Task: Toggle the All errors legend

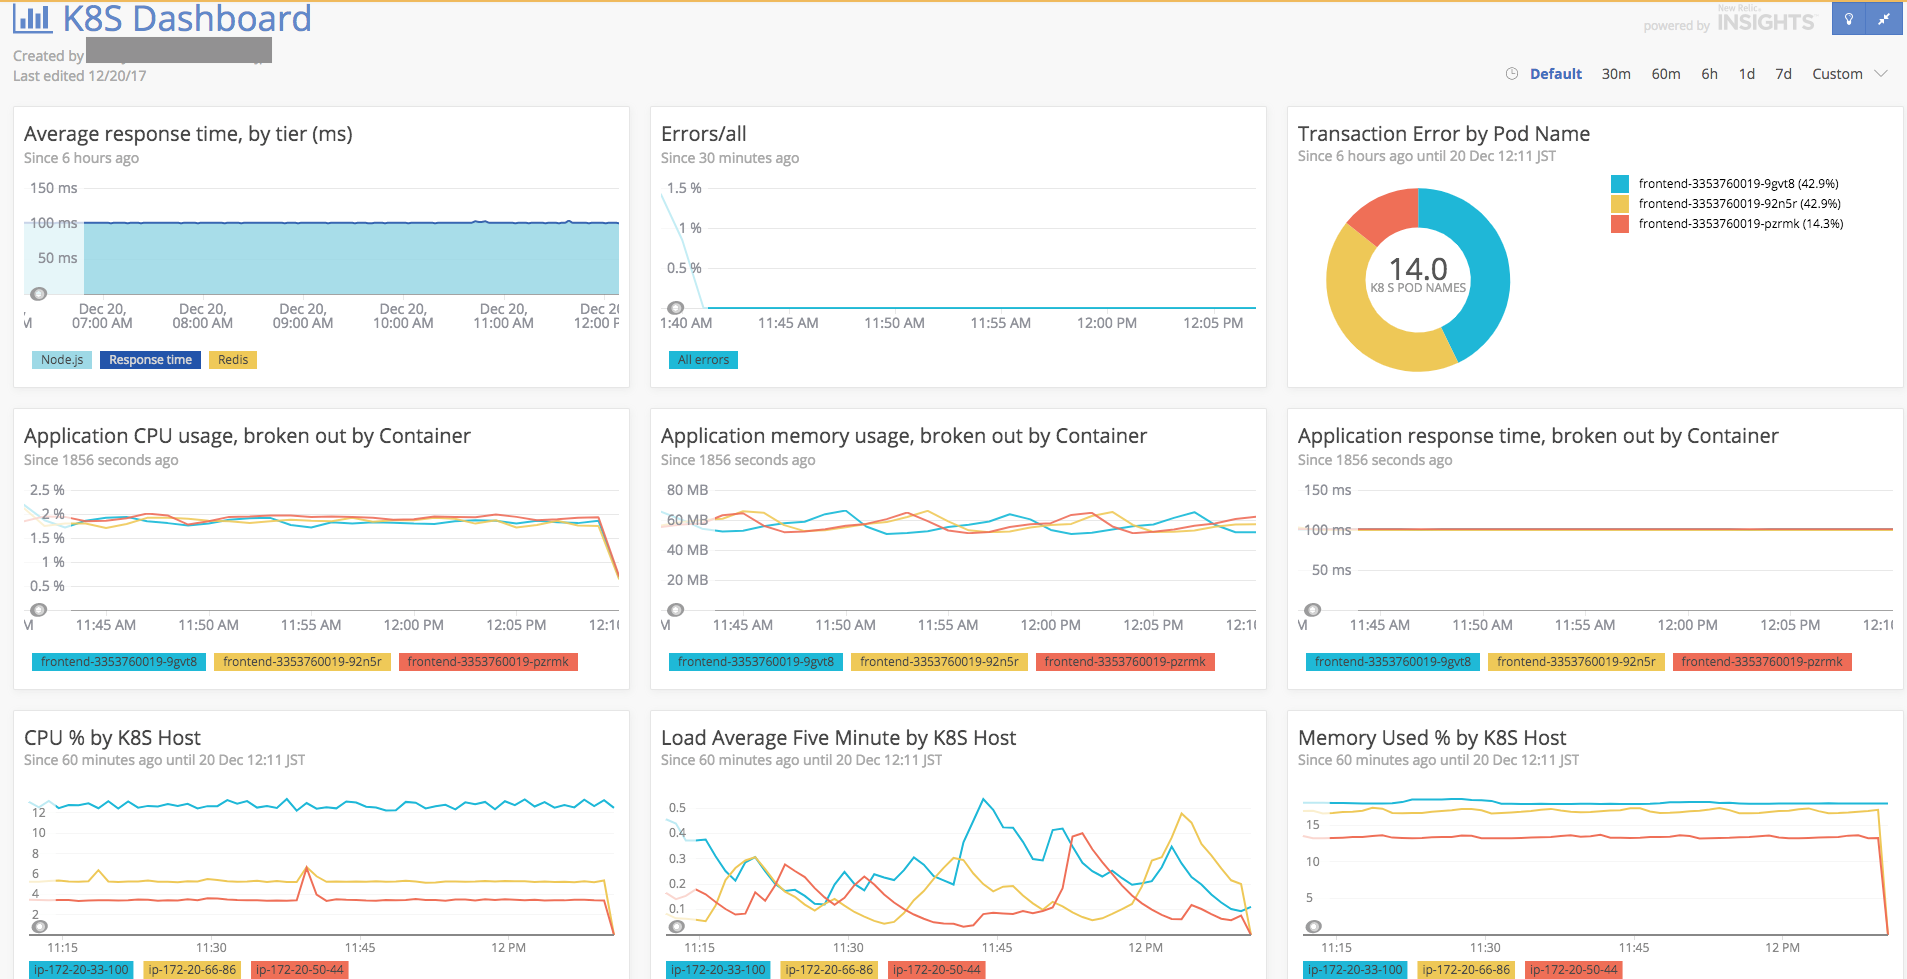Action: [x=703, y=360]
